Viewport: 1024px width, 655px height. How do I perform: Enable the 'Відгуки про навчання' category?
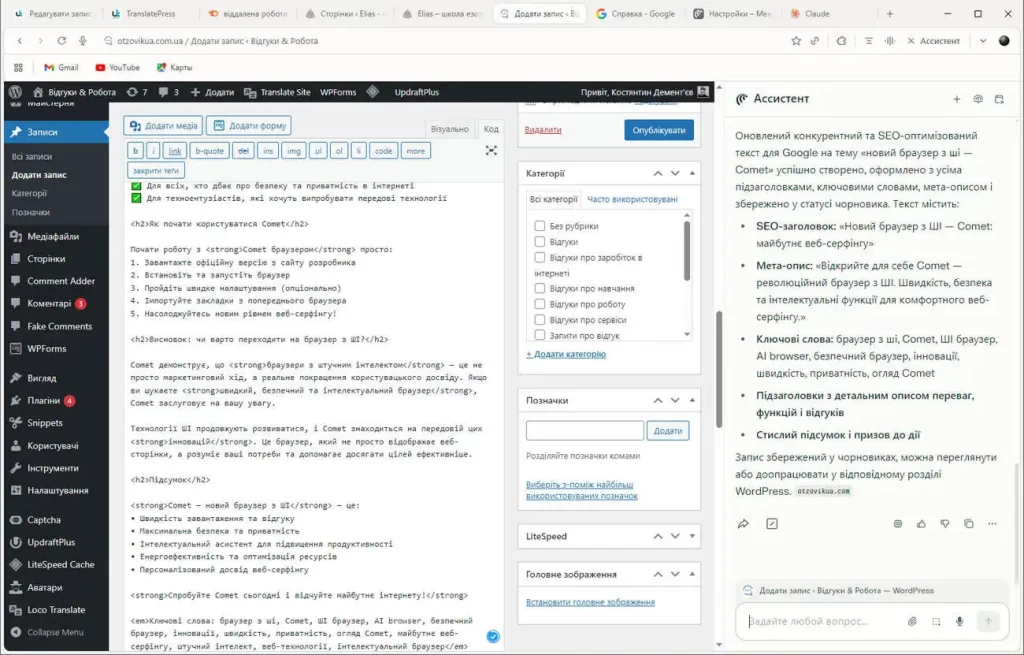[x=540, y=289]
